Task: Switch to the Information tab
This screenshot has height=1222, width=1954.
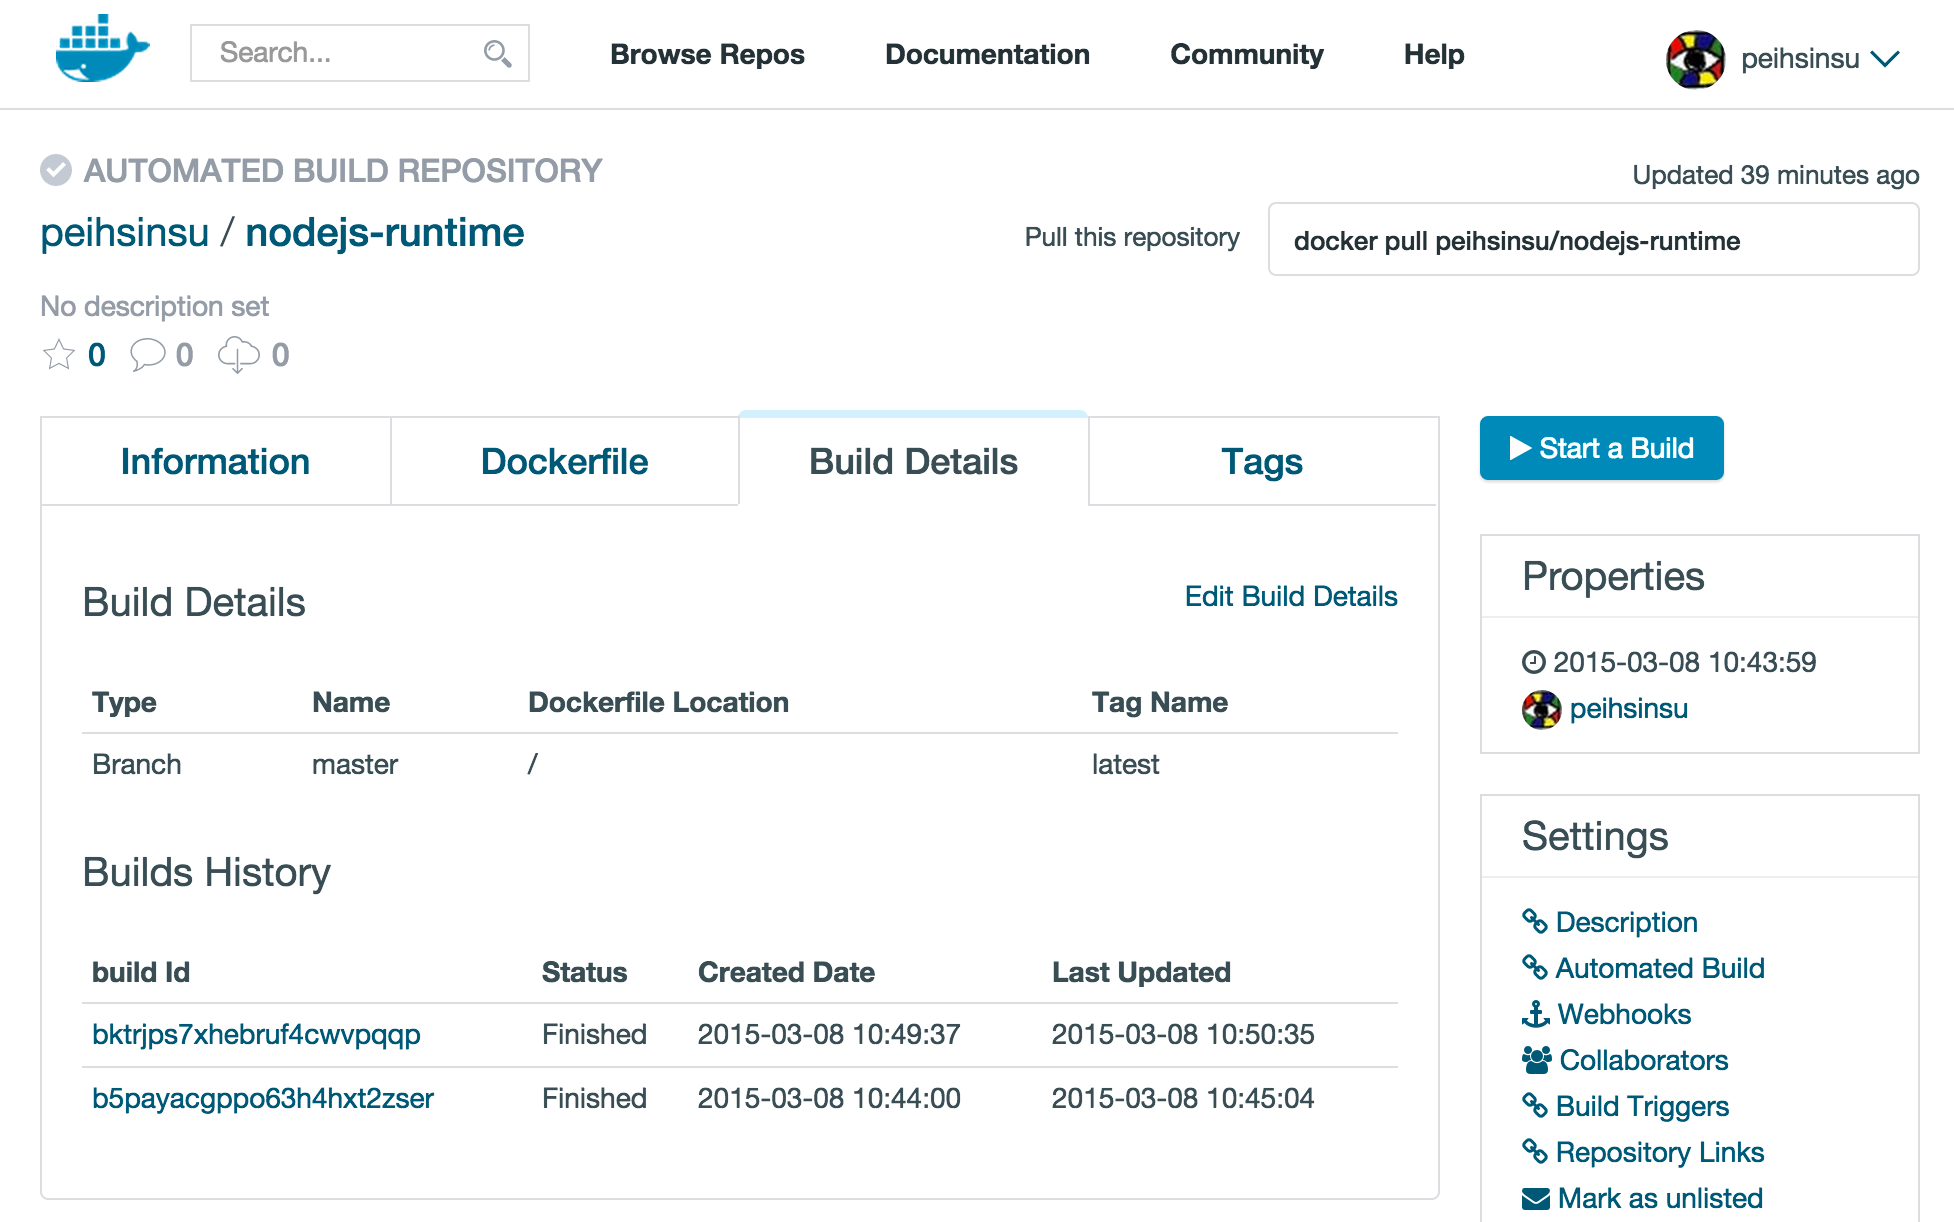Action: (215, 462)
